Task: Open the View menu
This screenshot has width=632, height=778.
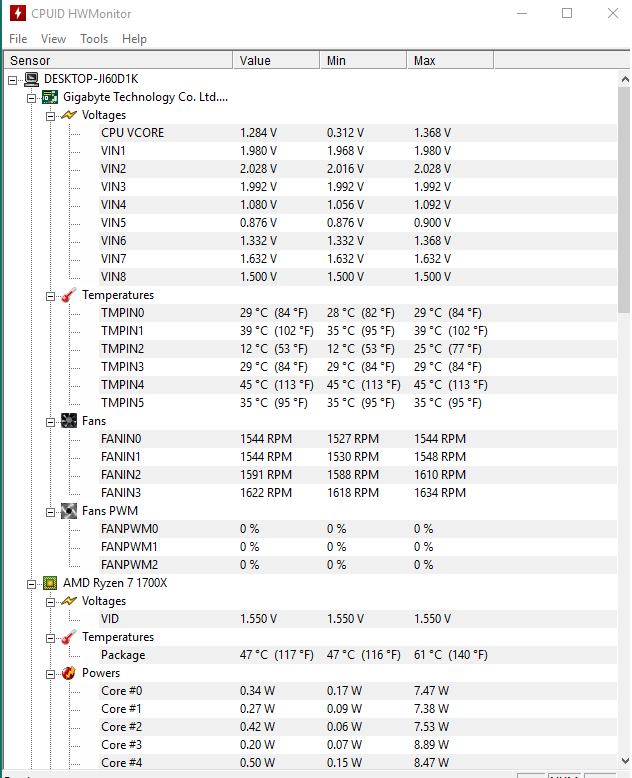Action: pyautogui.click(x=53, y=39)
